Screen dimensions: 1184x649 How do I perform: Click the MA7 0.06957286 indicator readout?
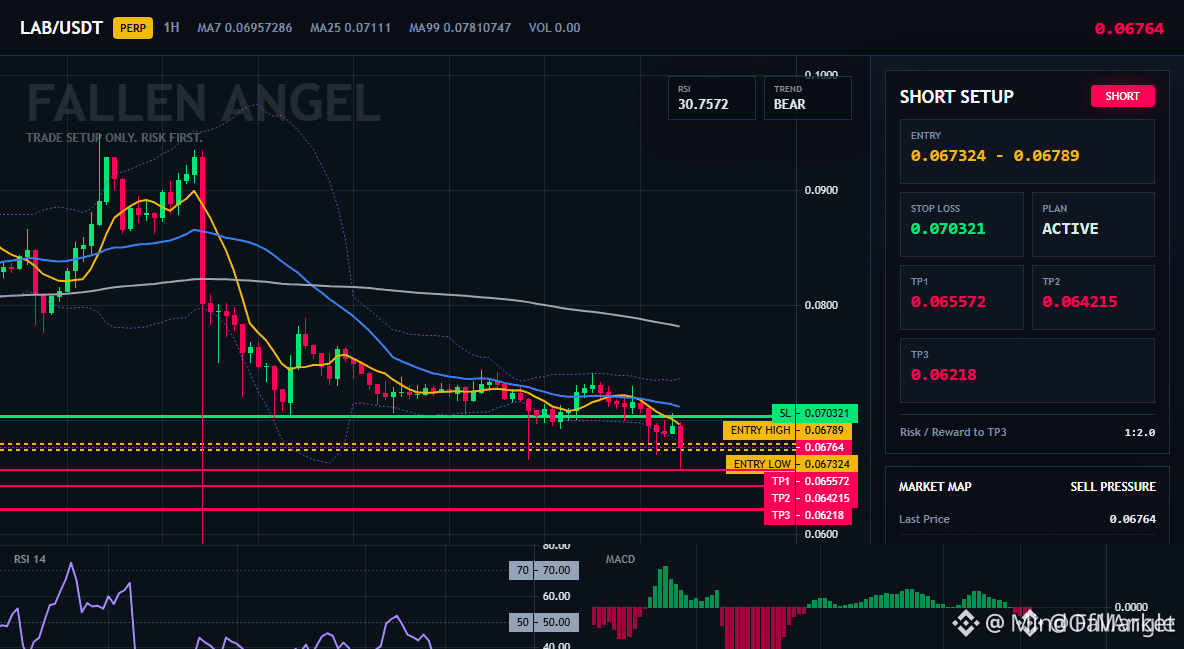click(245, 28)
